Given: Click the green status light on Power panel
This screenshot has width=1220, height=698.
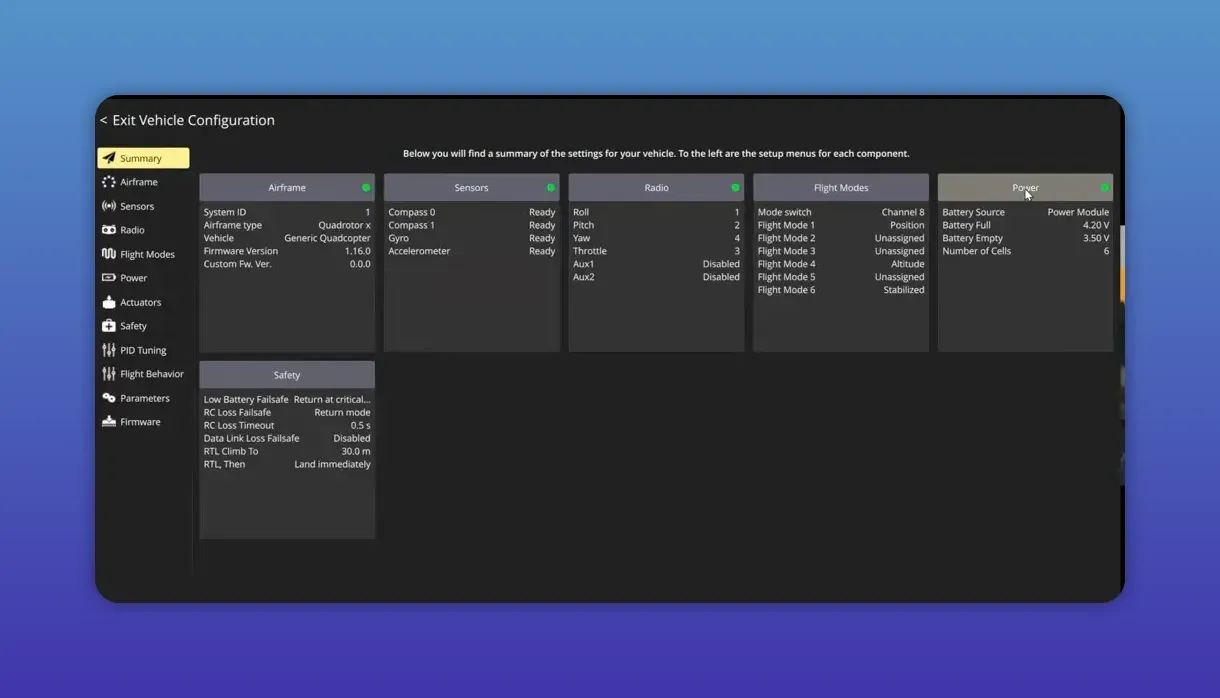Looking at the screenshot, I should click(1106, 186).
